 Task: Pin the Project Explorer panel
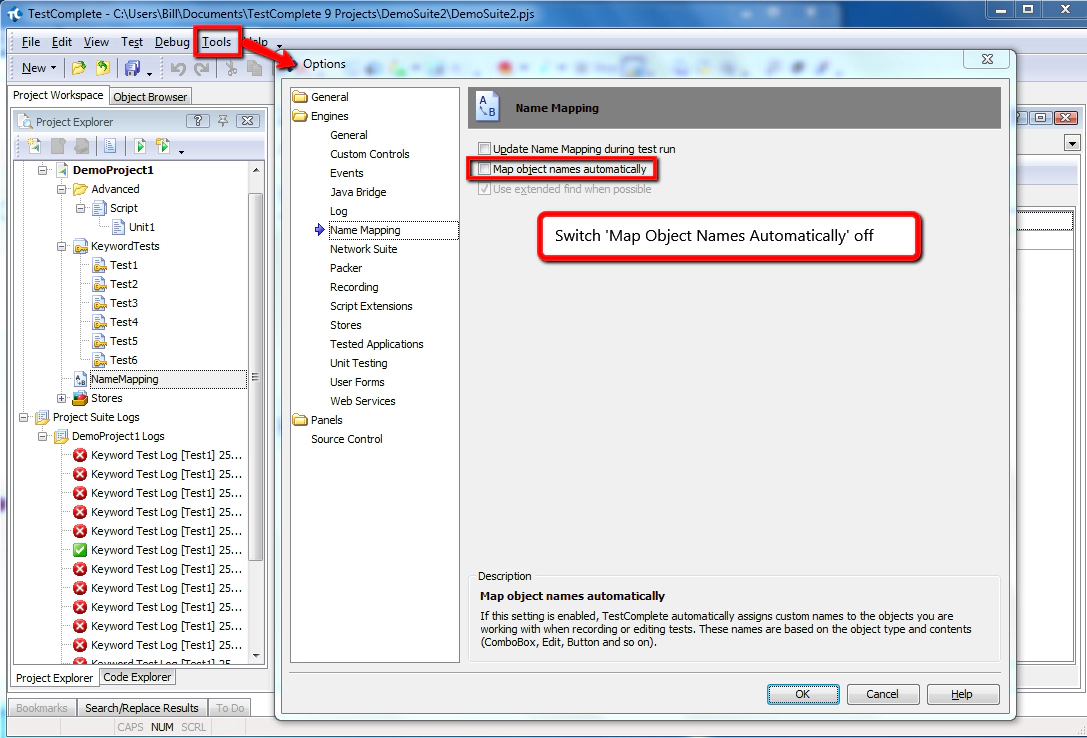point(221,120)
